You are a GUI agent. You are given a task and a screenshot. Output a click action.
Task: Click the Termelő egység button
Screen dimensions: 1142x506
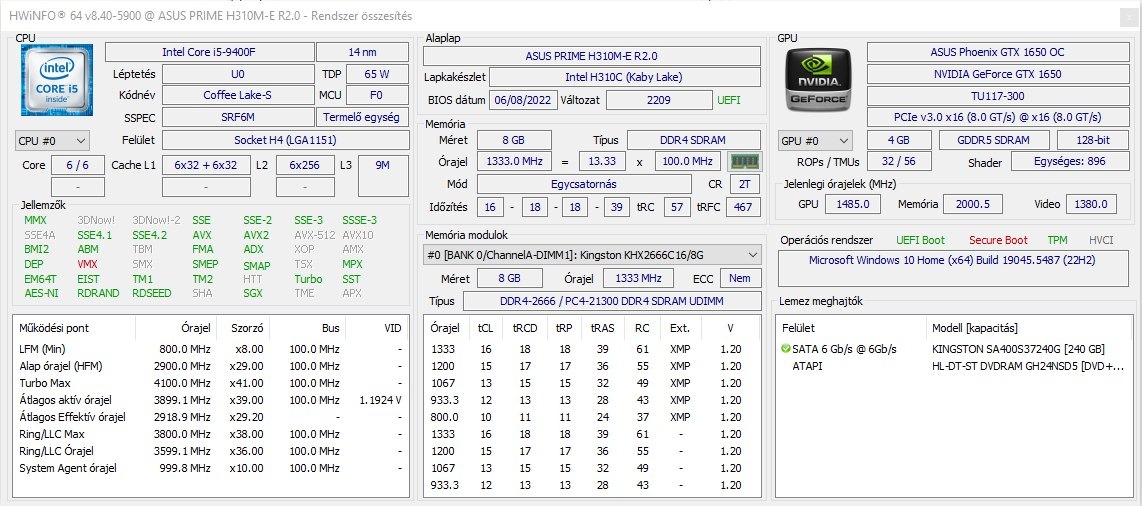362,117
